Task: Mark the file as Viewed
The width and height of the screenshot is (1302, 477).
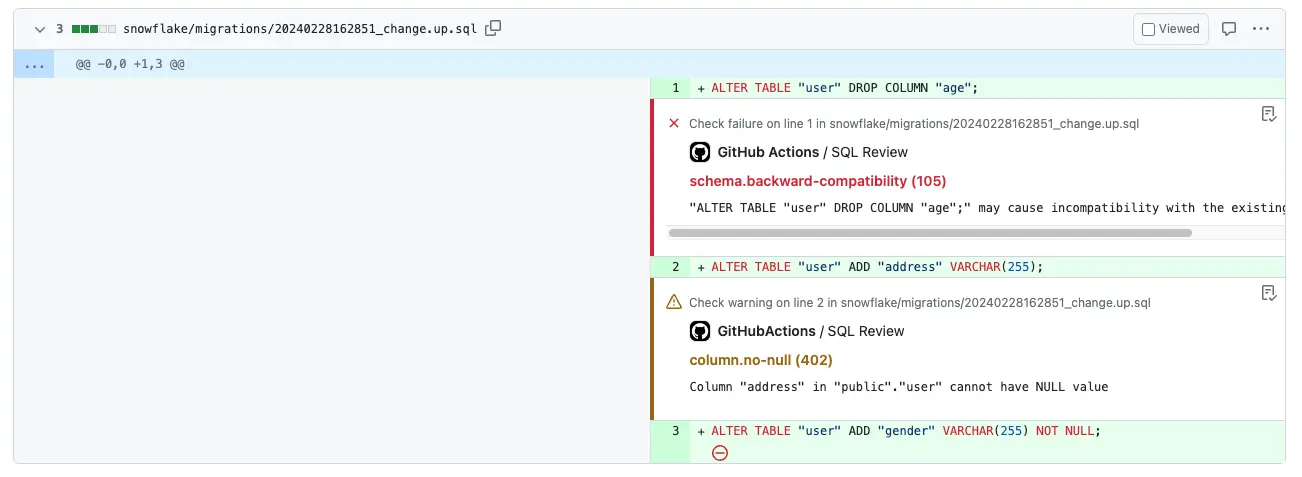Action: pos(1148,29)
